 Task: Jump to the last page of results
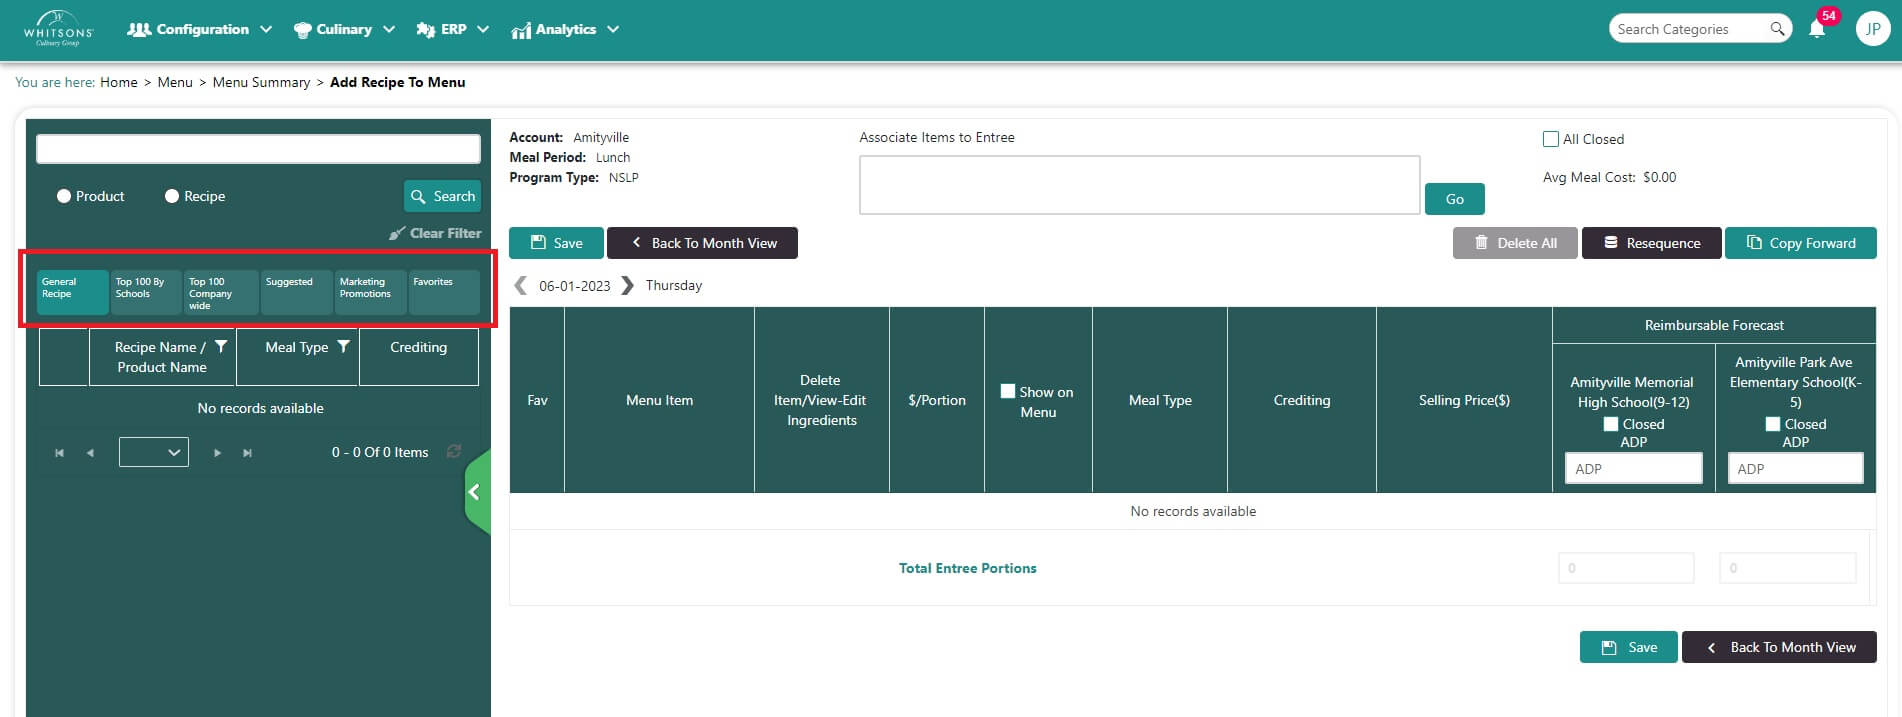point(247,453)
